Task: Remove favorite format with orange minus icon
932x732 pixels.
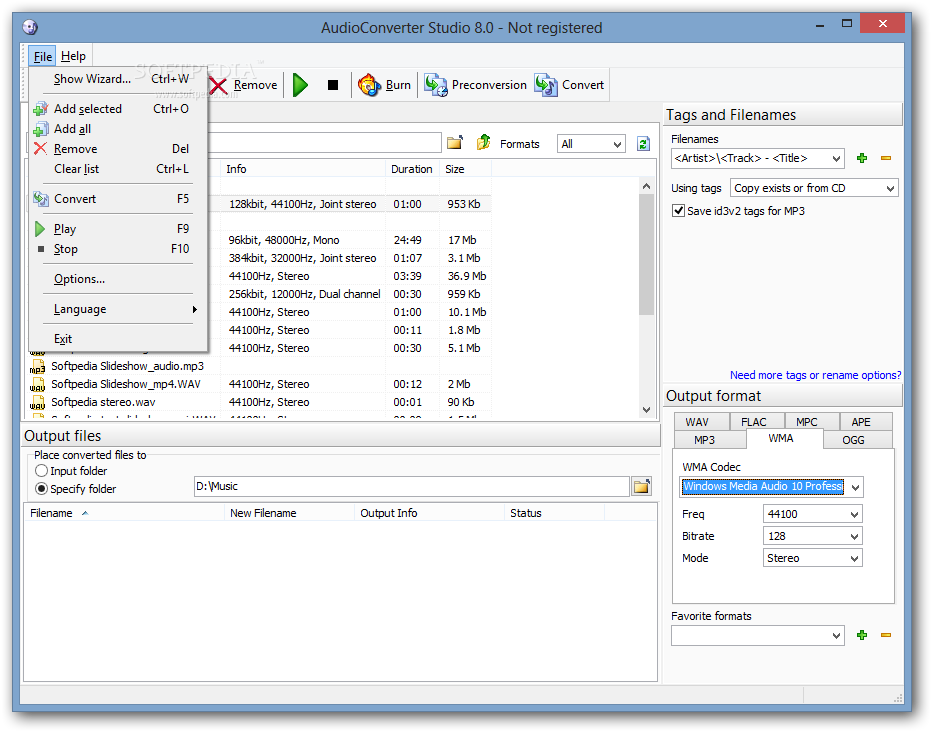Action: click(x=886, y=635)
